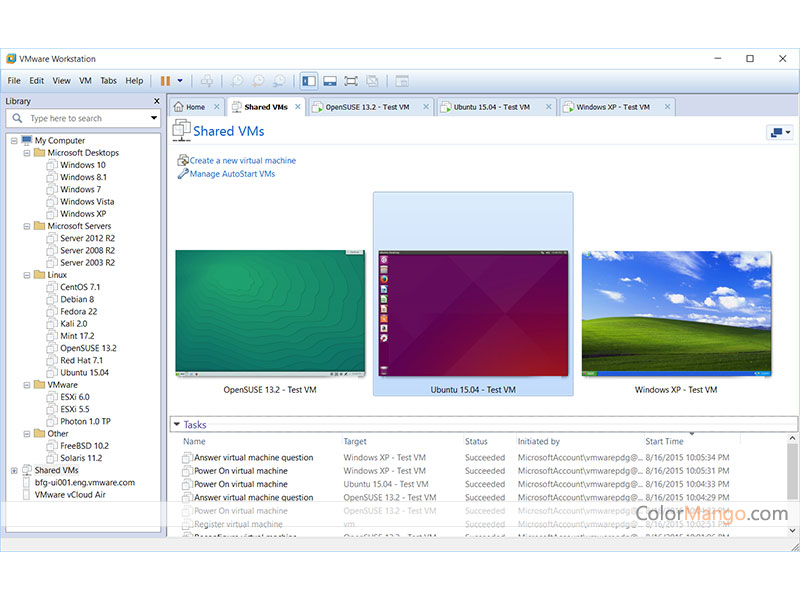Click the thumbnail bar toolbar icon

coord(330,80)
